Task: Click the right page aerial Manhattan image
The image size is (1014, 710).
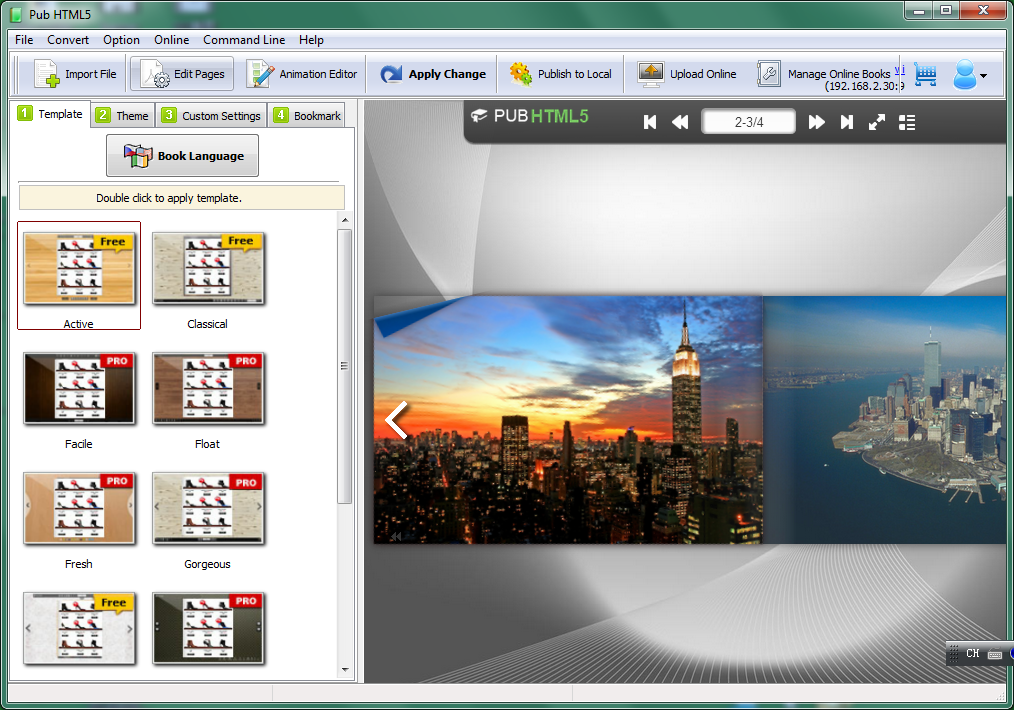Action: coord(885,420)
